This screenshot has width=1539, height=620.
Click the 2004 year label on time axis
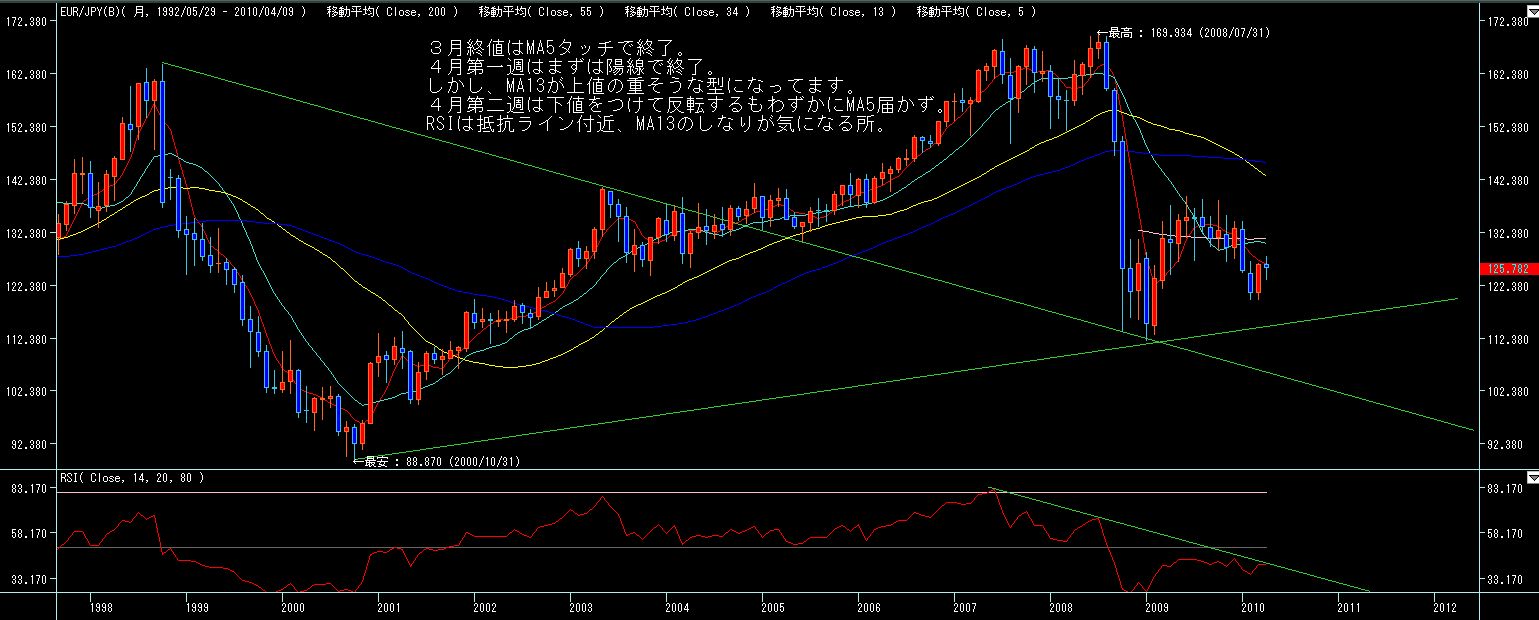676,606
